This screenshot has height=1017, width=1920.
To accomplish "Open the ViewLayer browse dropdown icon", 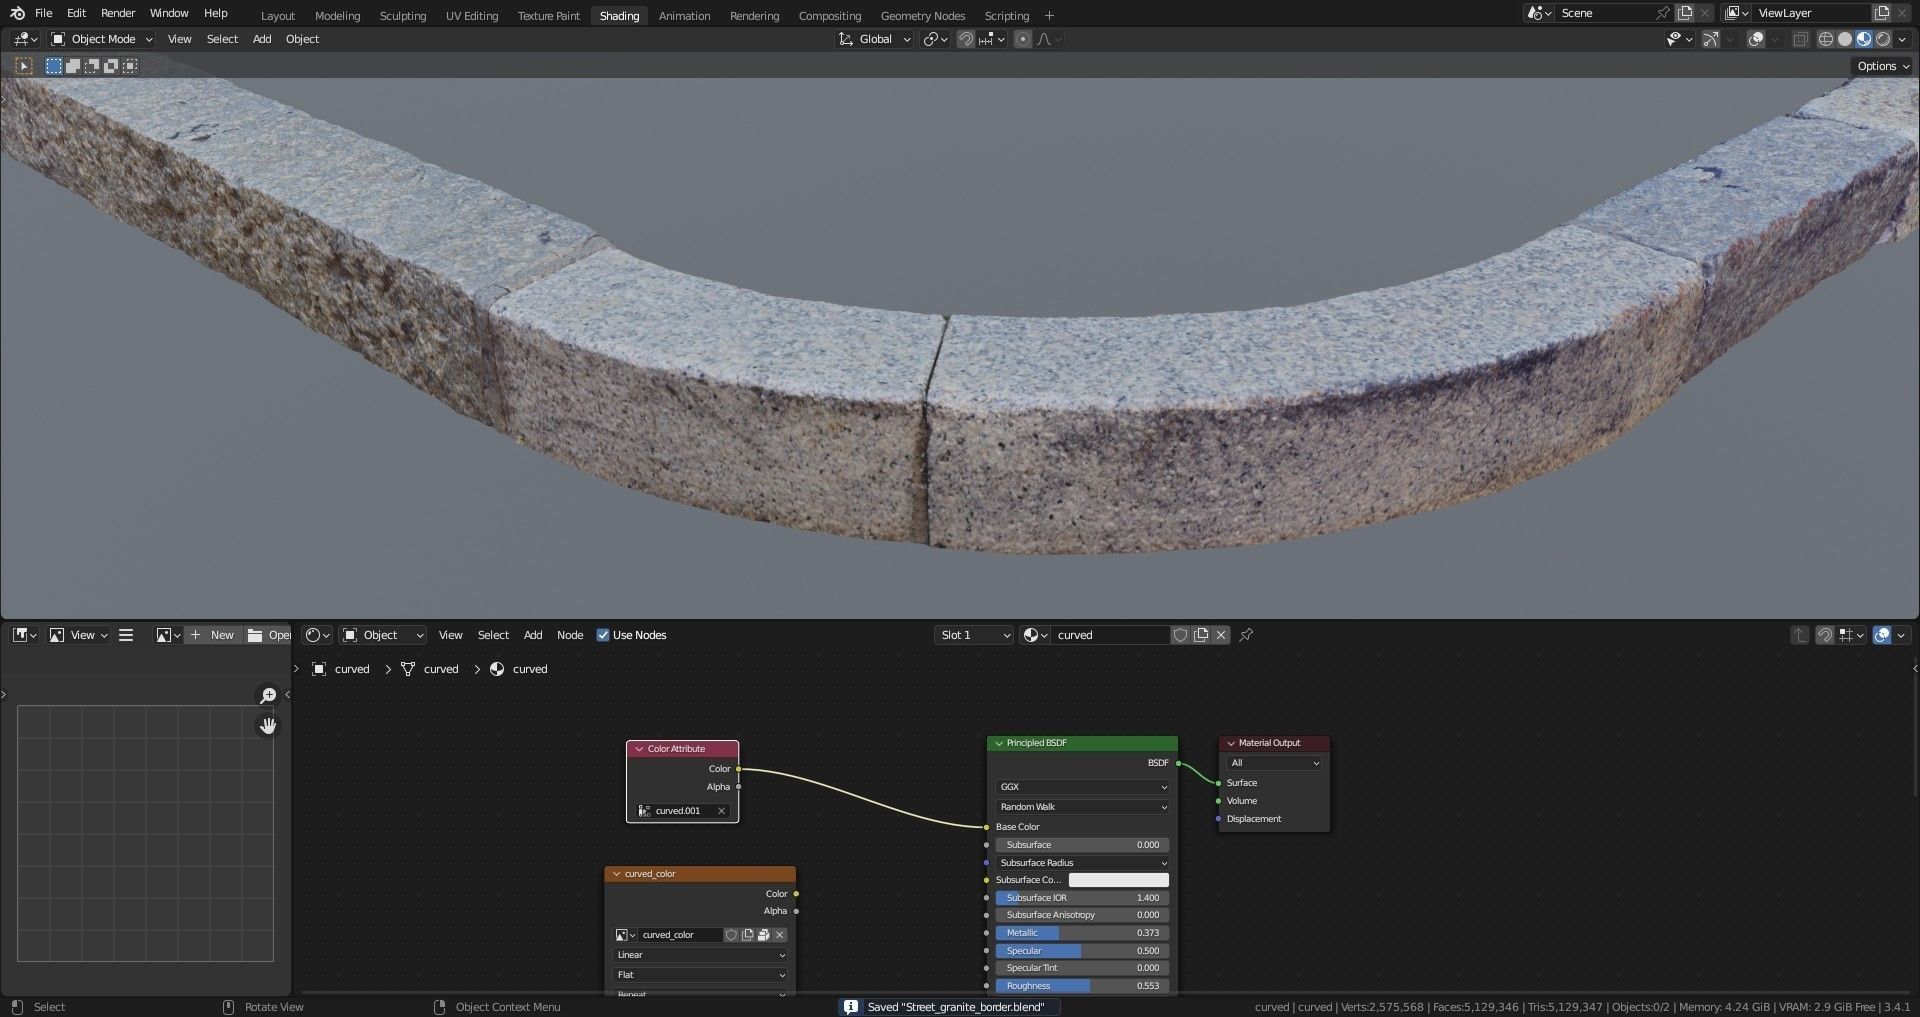I will tap(1736, 13).
